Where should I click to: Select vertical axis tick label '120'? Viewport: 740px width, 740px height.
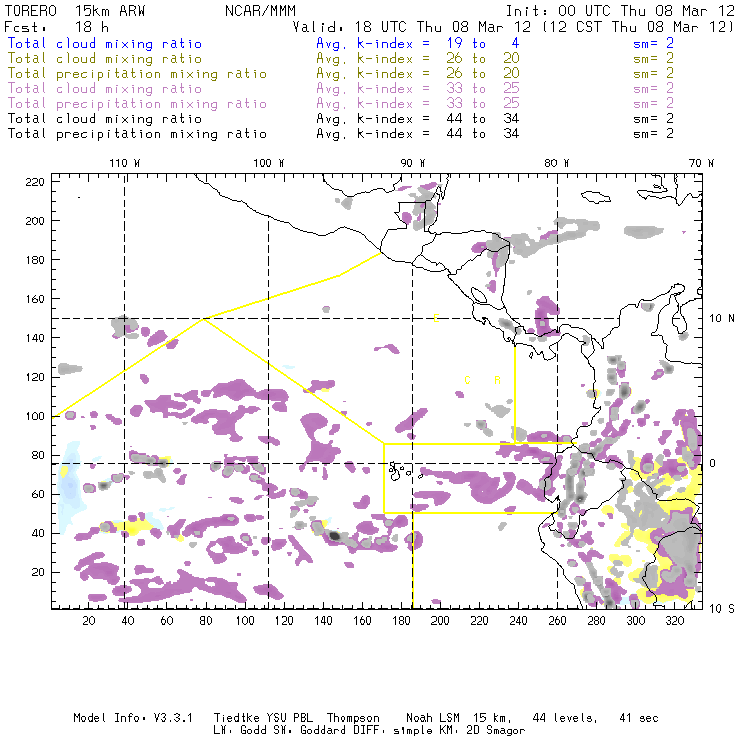click(x=35, y=377)
